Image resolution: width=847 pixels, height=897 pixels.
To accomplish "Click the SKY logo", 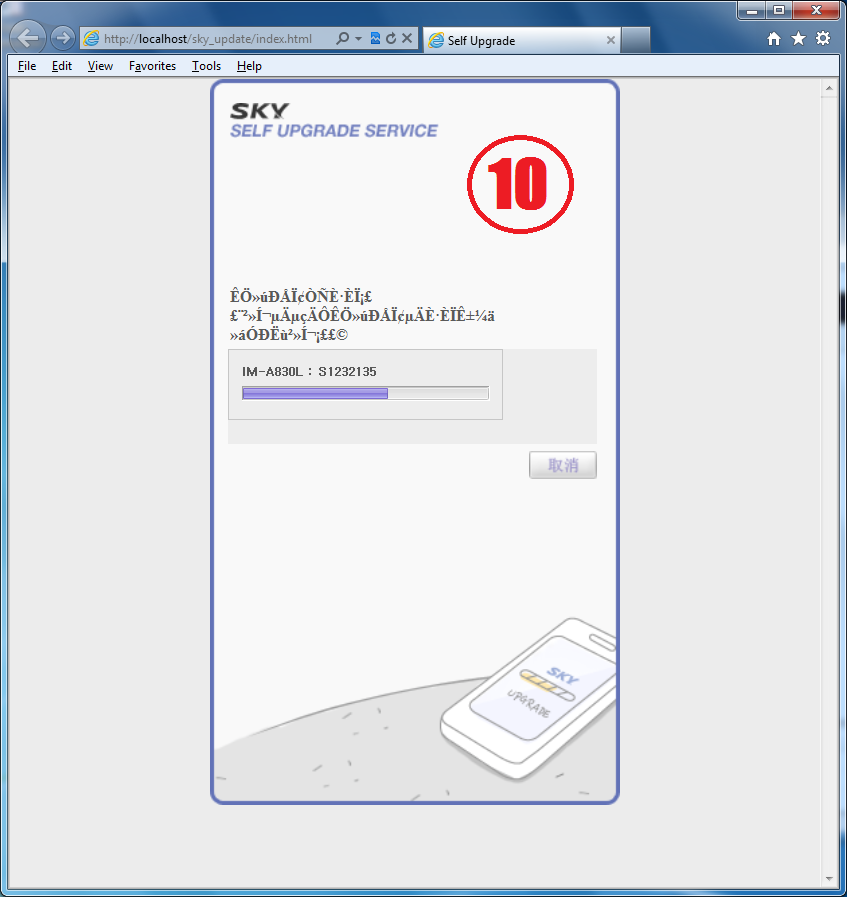I will point(259,111).
